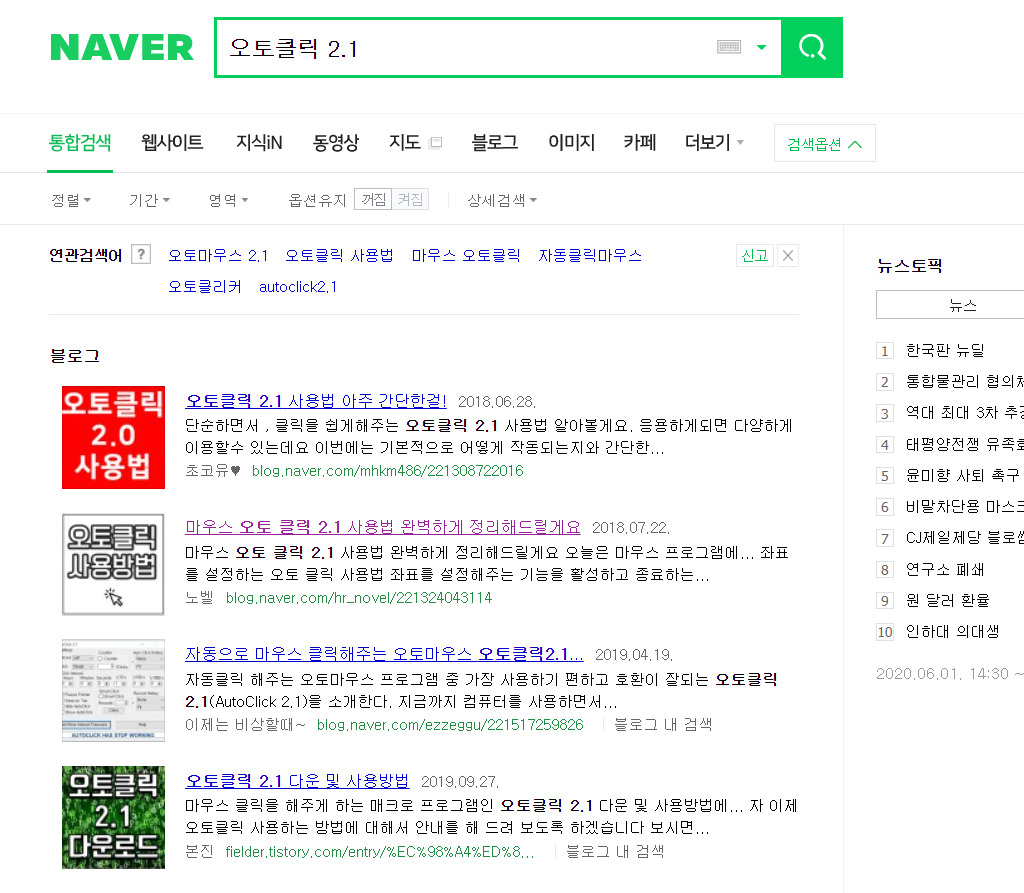
Task: Click the 신고 report button
Action: tap(755, 255)
